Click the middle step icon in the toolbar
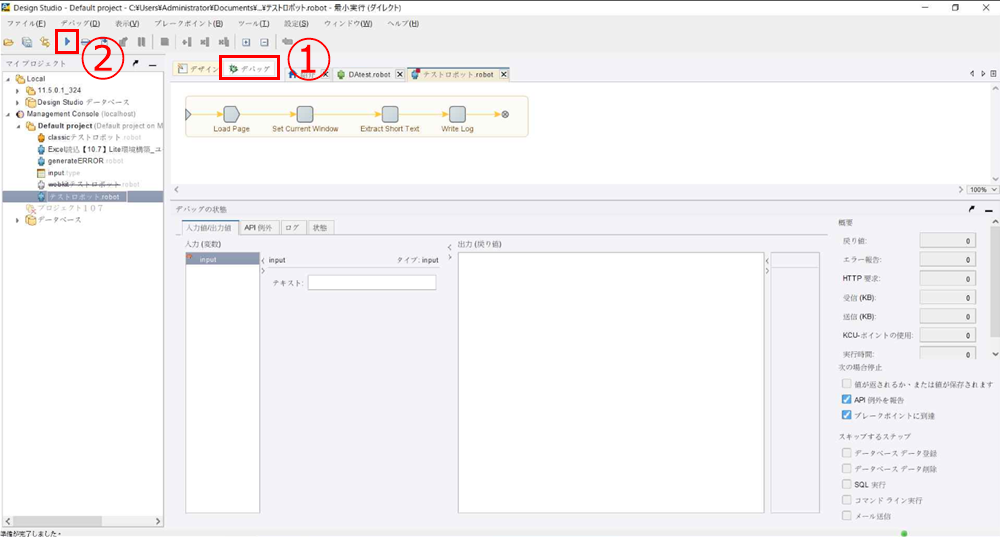This screenshot has height=537, width=1000. [x=205, y=42]
